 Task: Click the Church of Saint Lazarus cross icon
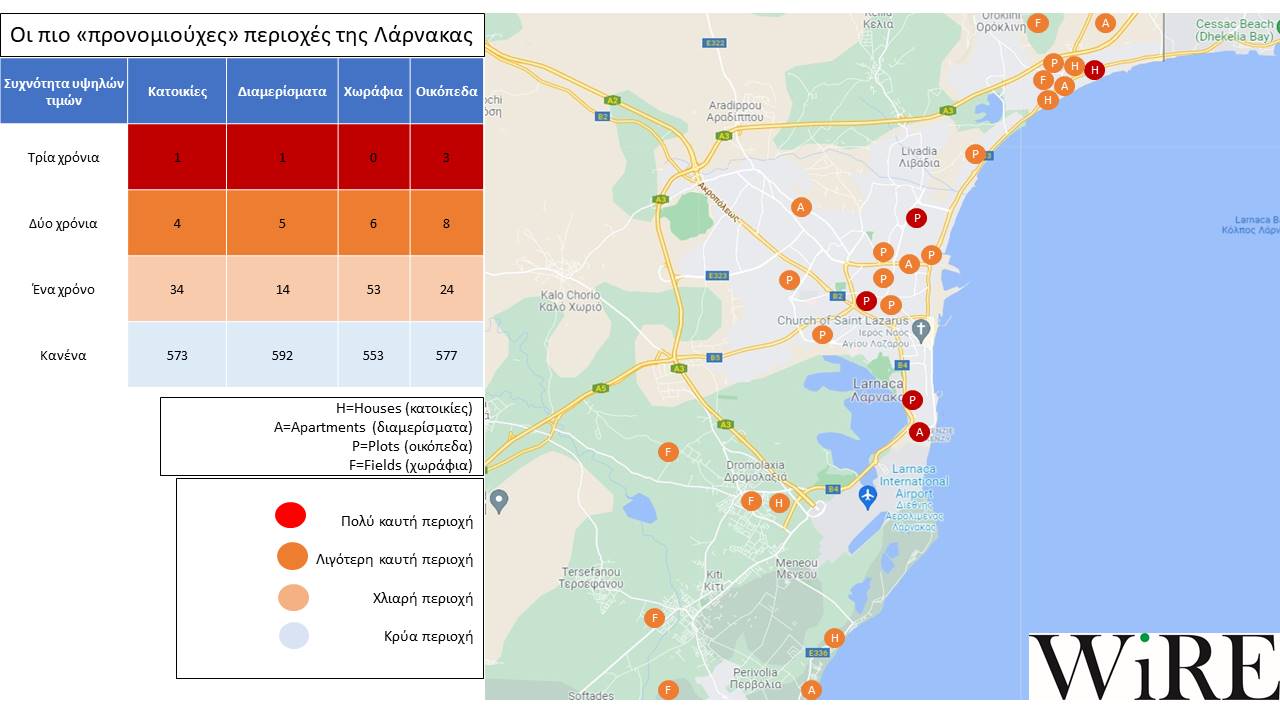[x=921, y=328]
